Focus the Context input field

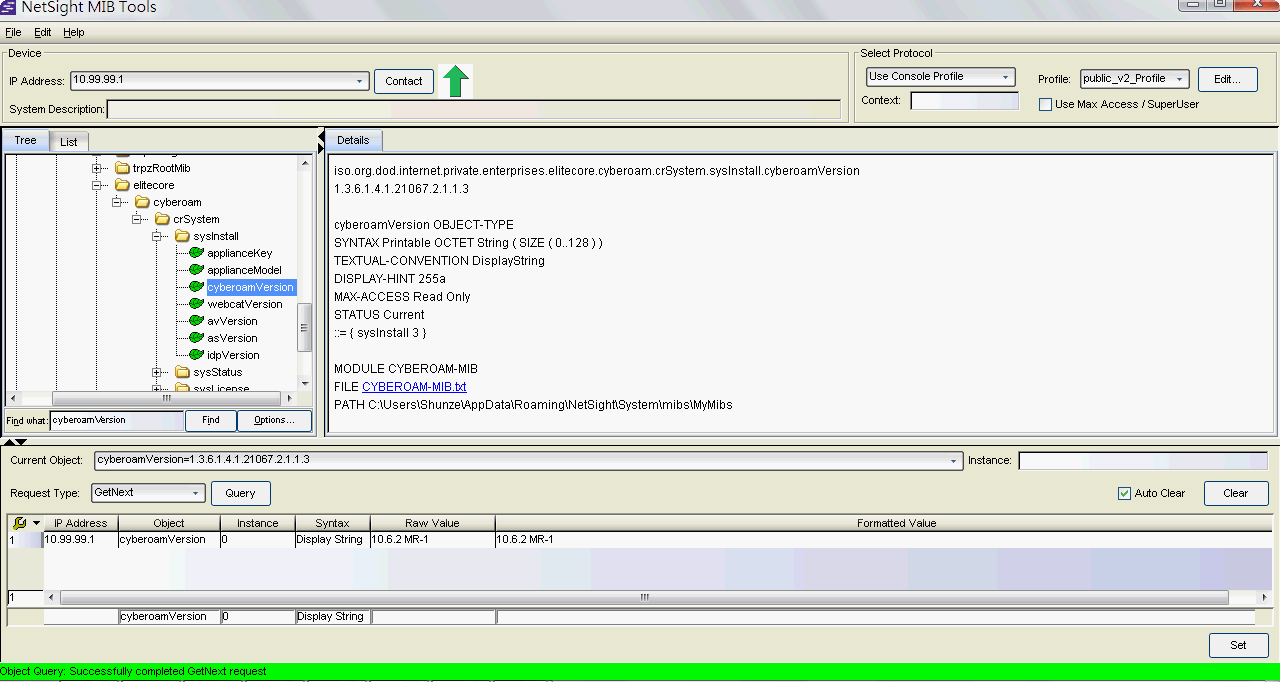click(964, 101)
